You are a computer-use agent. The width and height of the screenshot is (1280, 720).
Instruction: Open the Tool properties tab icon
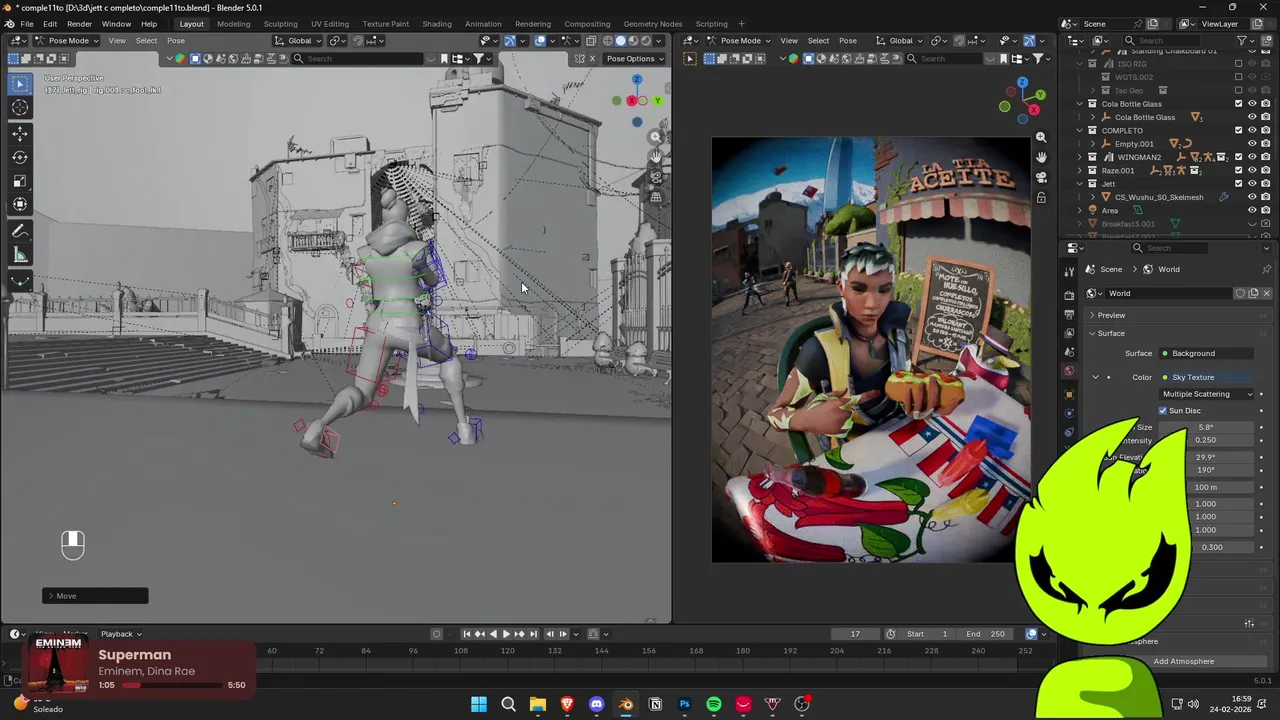pos(1069,270)
